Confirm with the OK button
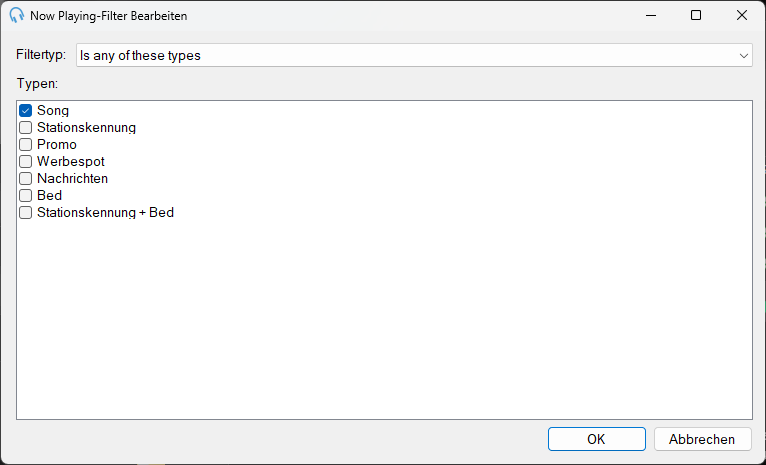766x465 pixels. coord(596,439)
